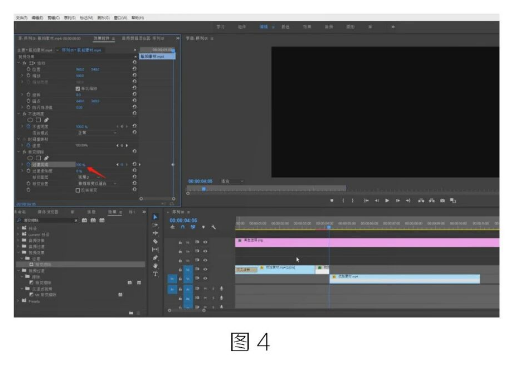Click Go to In point button
513x365 pixels.
coord(366,201)
